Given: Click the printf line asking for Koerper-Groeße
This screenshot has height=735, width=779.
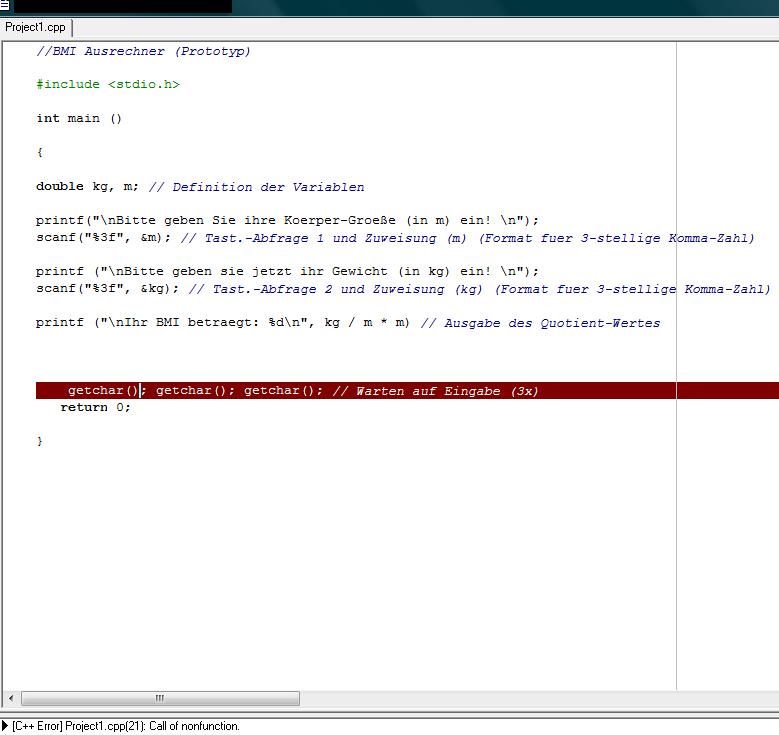Looking at the screenshot, I should coord(287,220).
